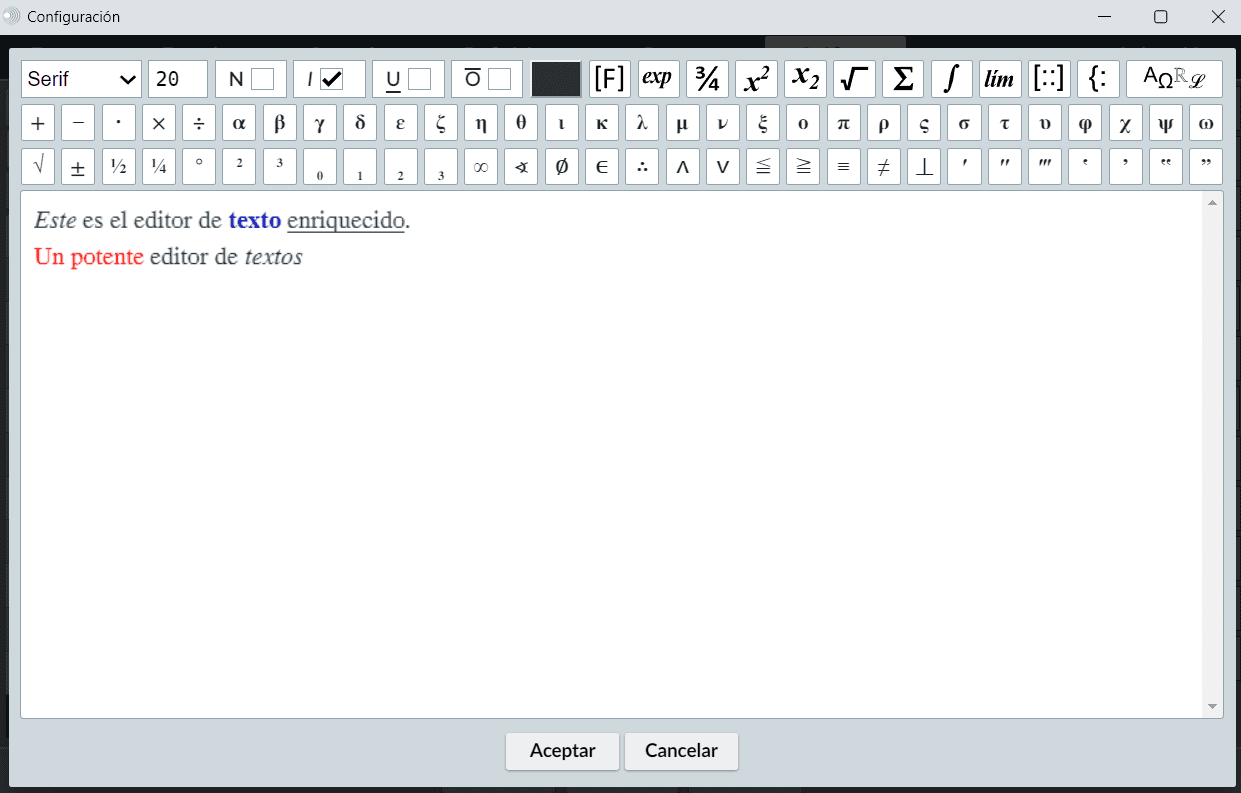The width and height of the screenshot is (1241, 793).
Task: Insert a fraction with the ¾ button
Action: [x=707, y=79]
